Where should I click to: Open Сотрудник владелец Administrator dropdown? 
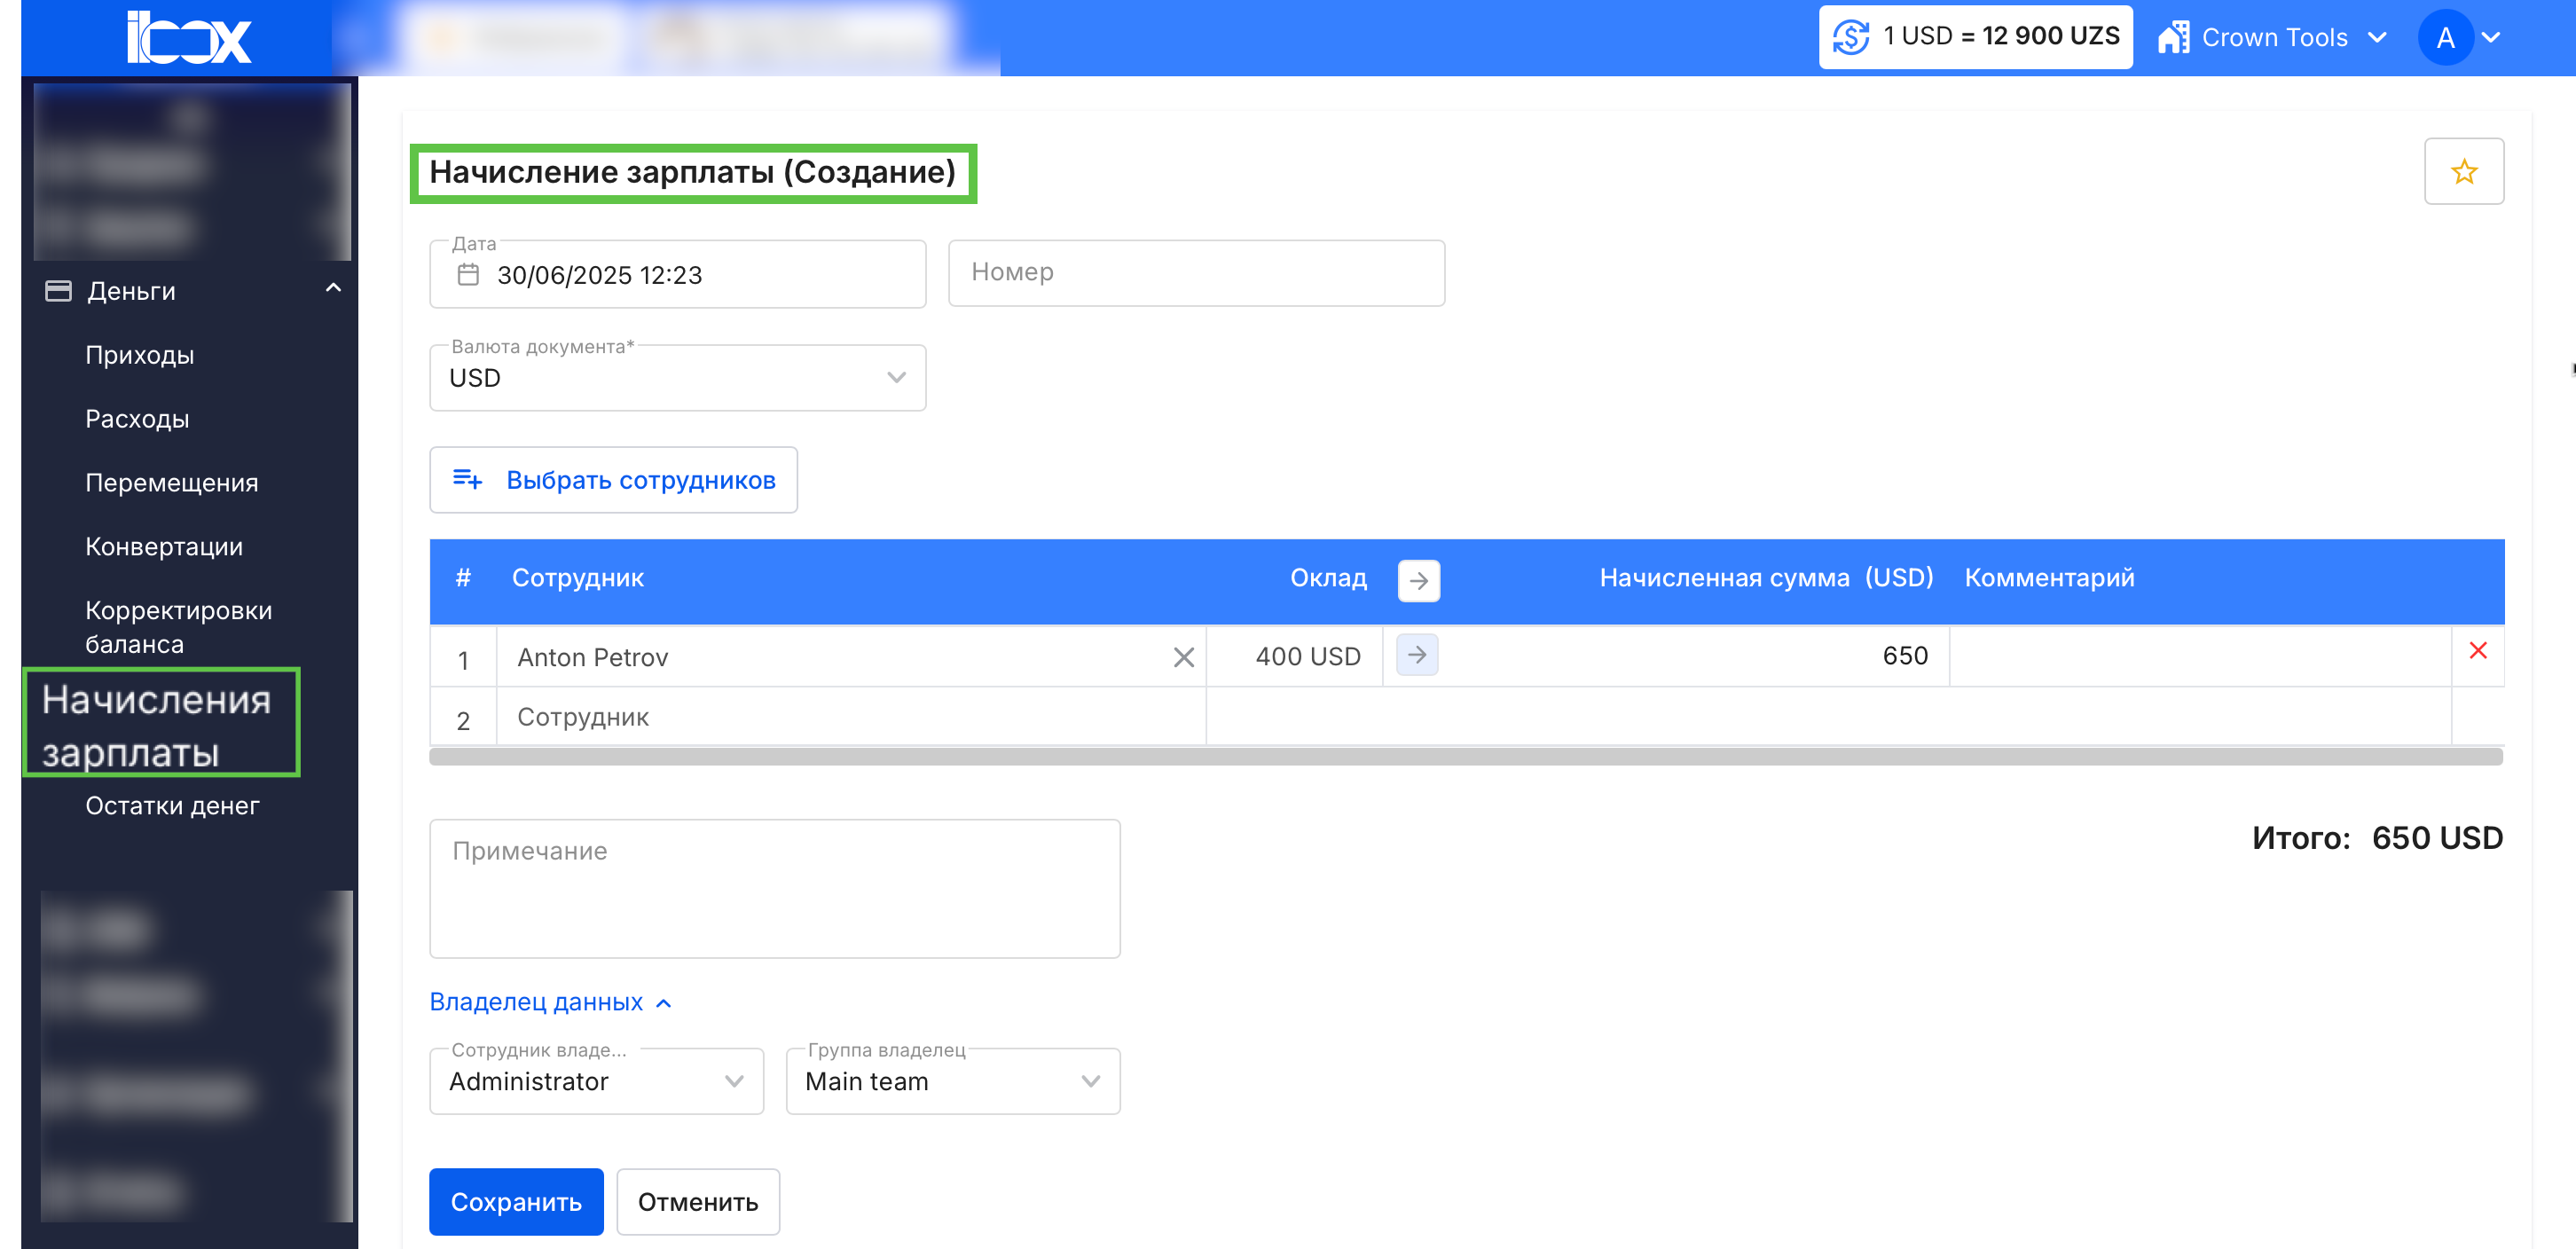(x=596, y=1081)
